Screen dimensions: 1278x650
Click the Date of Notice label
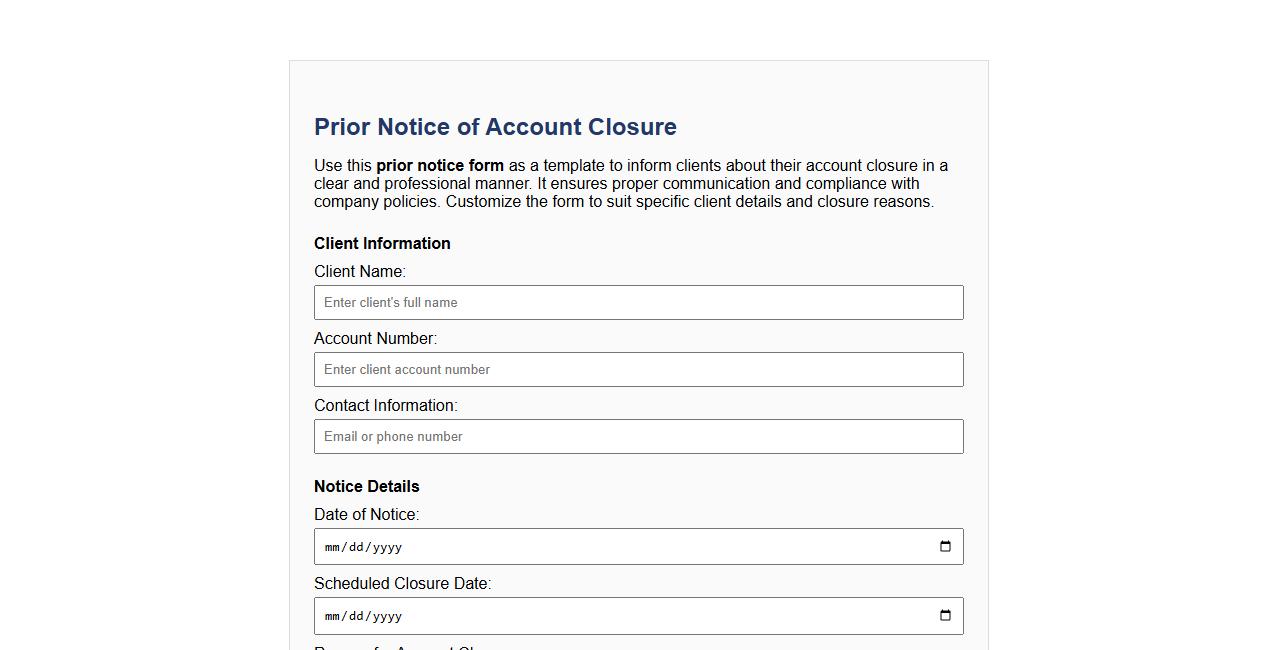(367, 514)
